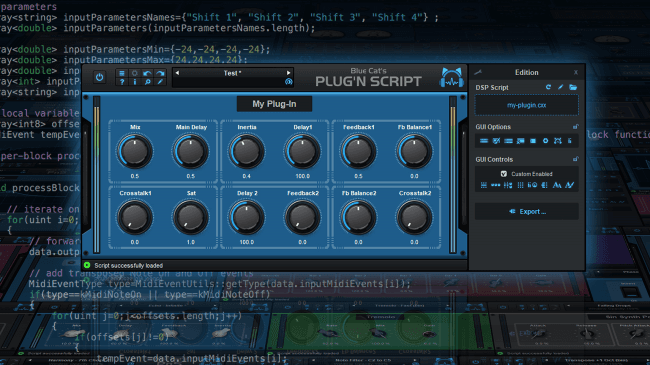Edit DSP script with pencil icon

[560, 87]
